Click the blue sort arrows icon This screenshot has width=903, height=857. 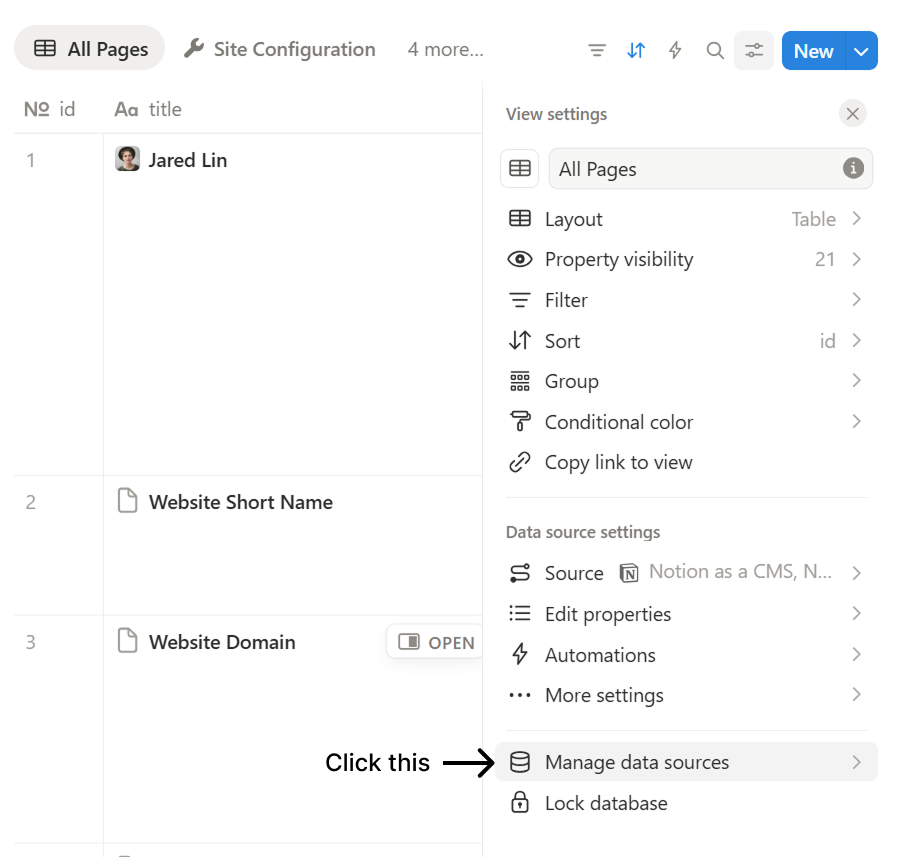636,50
